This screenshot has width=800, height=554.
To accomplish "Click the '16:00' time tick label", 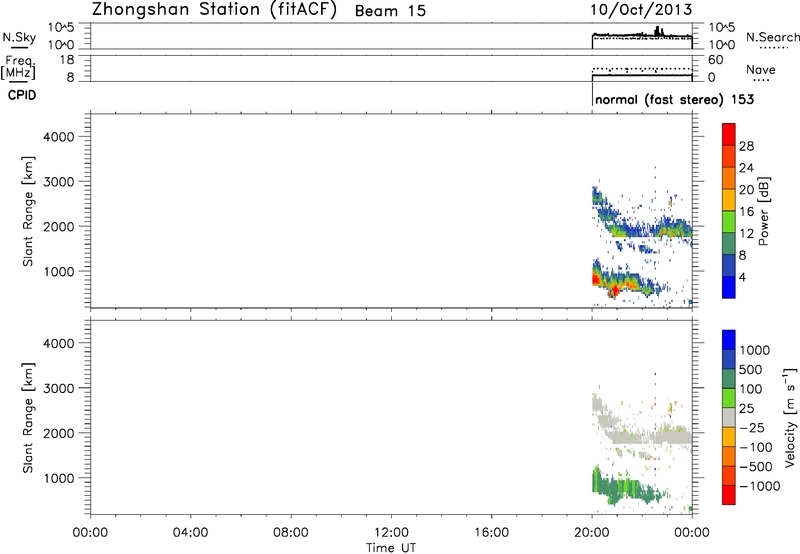I will point(491,533).
